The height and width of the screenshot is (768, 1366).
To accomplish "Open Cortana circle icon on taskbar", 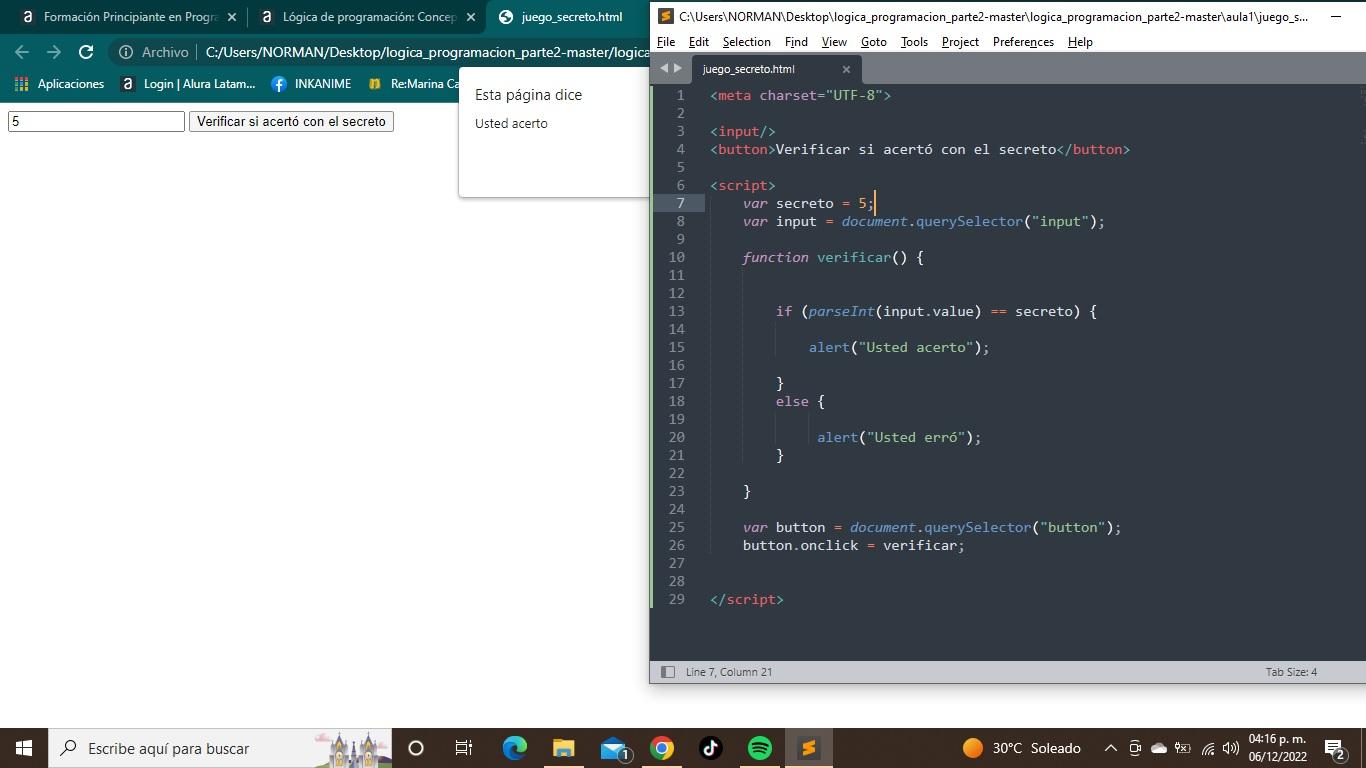I will coord(416,747).
